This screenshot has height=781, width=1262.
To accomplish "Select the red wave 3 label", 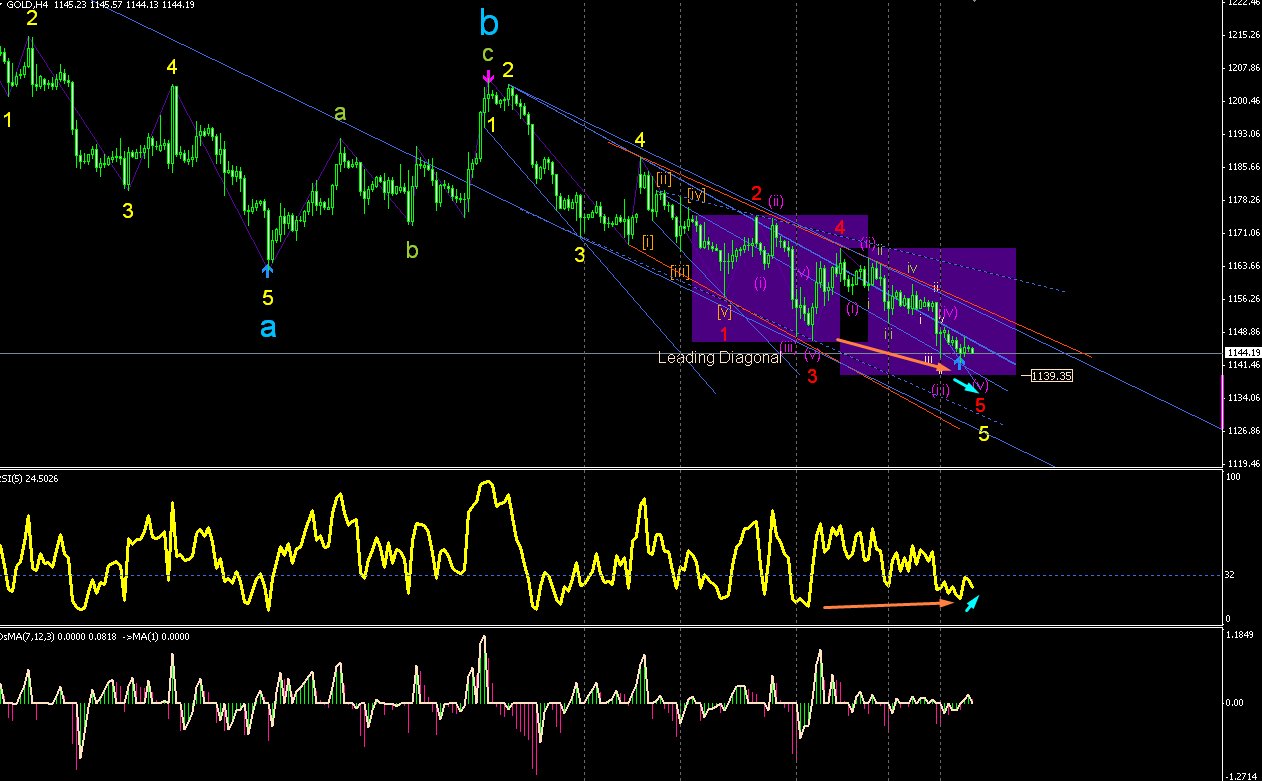I will pyautogui.click(x=813, y=376).
